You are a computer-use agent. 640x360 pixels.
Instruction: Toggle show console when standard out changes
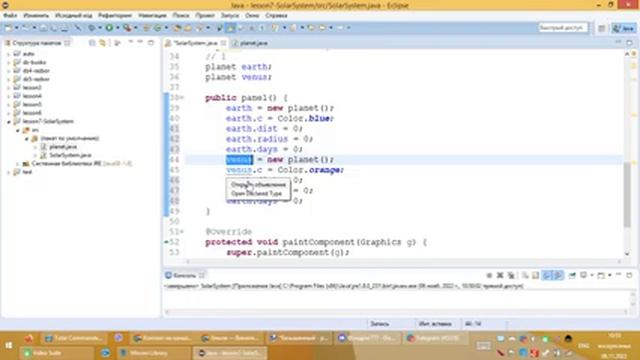[x=546, y=276]
